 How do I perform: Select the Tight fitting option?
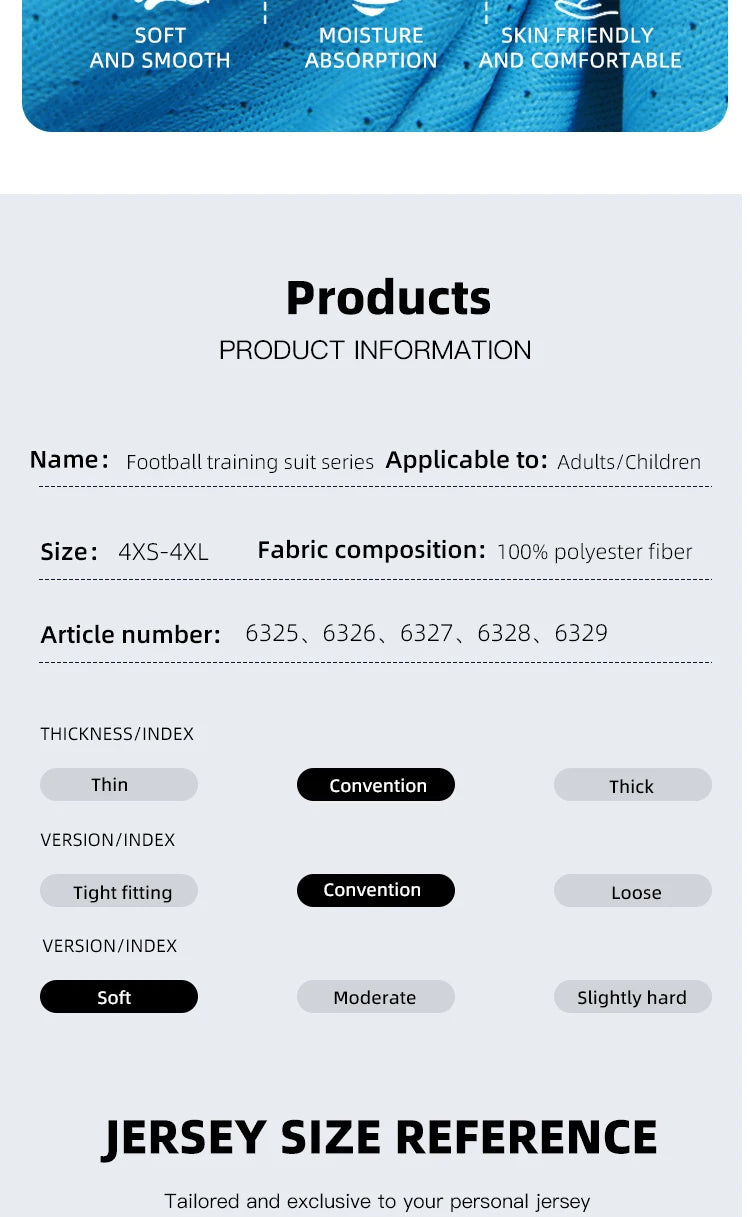coord(119,891)
